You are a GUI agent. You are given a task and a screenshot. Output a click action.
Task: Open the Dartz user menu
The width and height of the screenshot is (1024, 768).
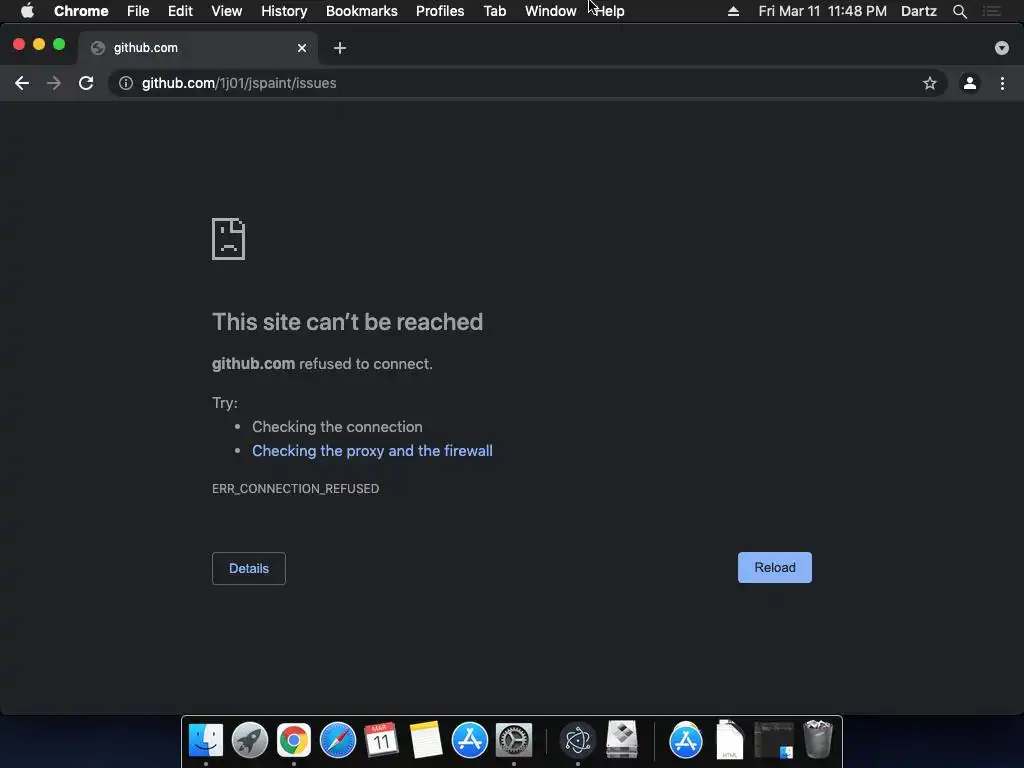(x=918, y=11)
